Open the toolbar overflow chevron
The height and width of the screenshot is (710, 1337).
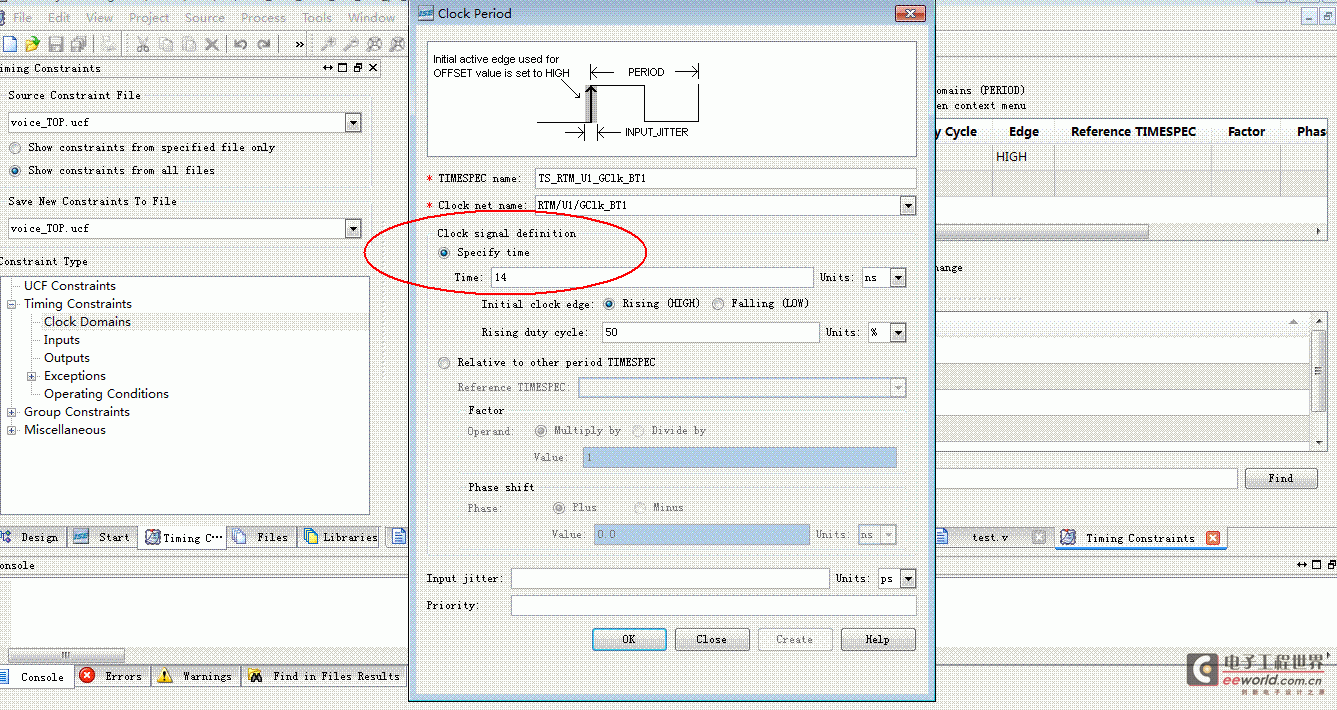click(299, 44)
